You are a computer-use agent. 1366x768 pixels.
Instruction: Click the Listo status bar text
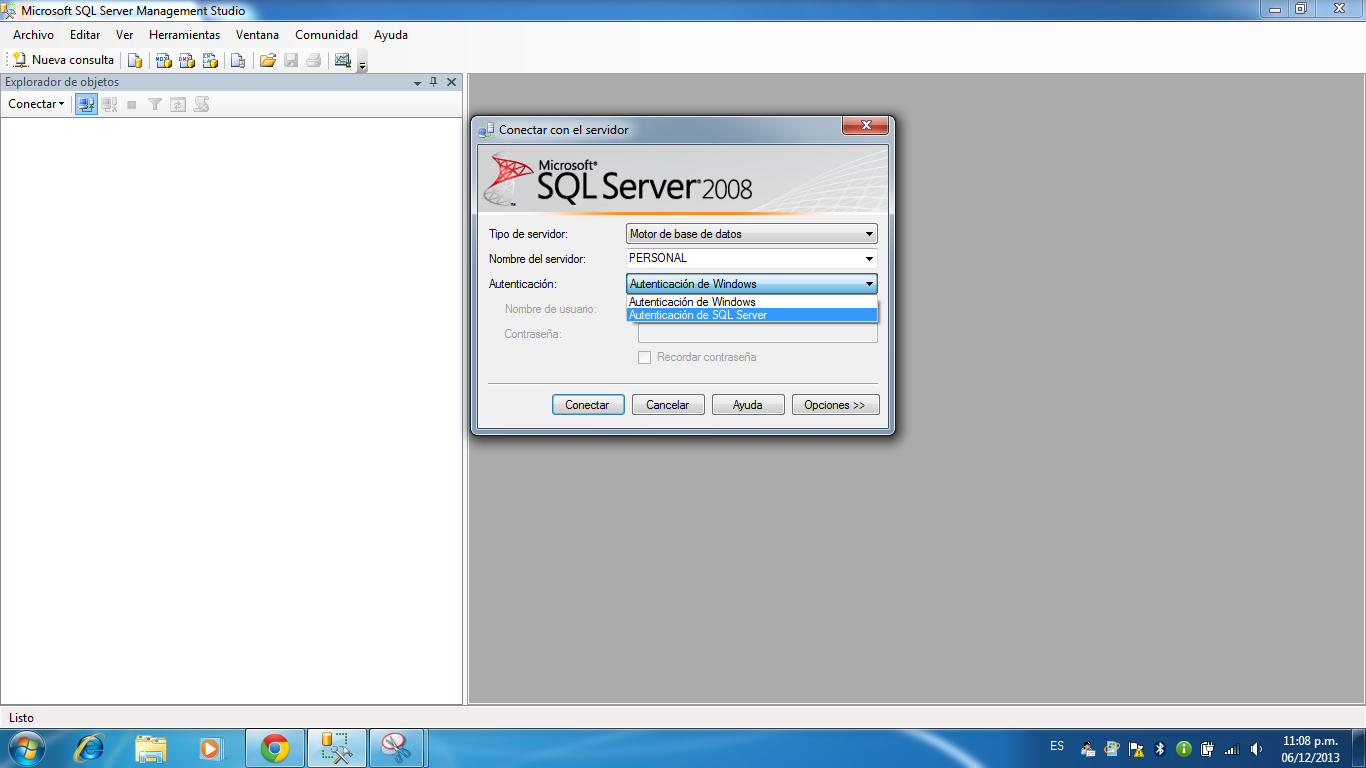(21, 718)
